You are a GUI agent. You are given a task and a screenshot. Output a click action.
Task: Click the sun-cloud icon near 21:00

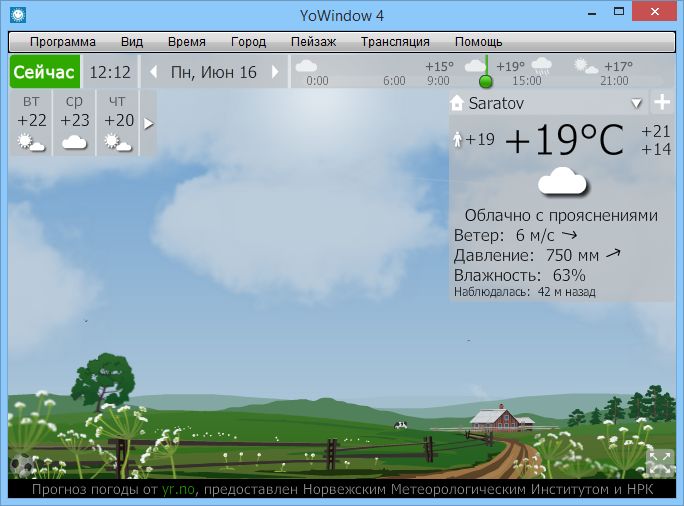585,66
